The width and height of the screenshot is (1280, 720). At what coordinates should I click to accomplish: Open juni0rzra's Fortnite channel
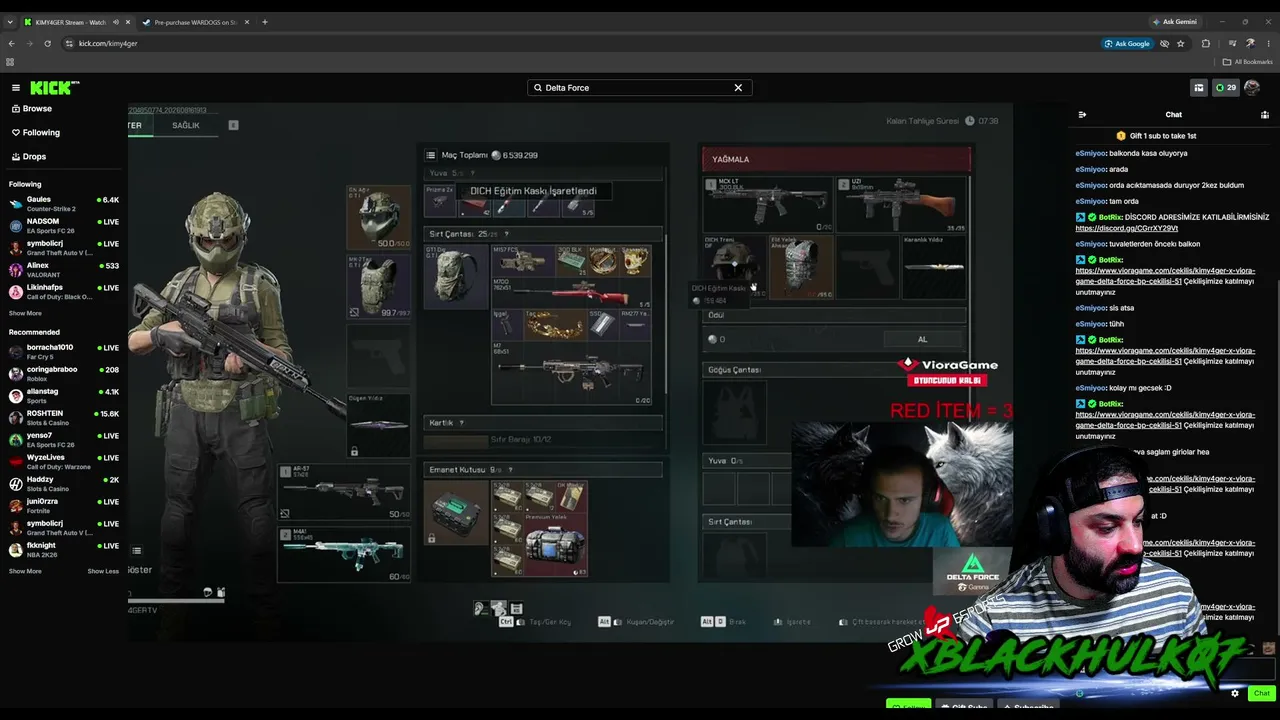click(64, 506)
